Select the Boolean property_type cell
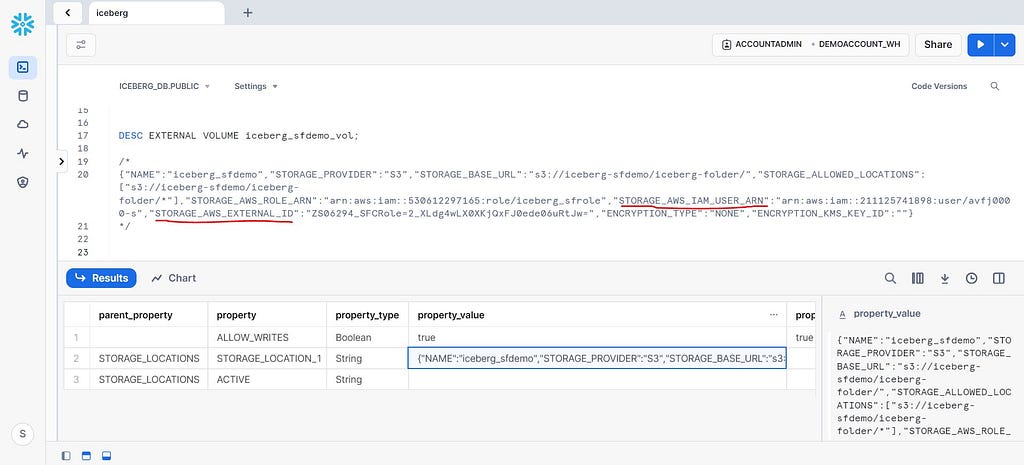 pyautogui.click(x=367, y=338)
